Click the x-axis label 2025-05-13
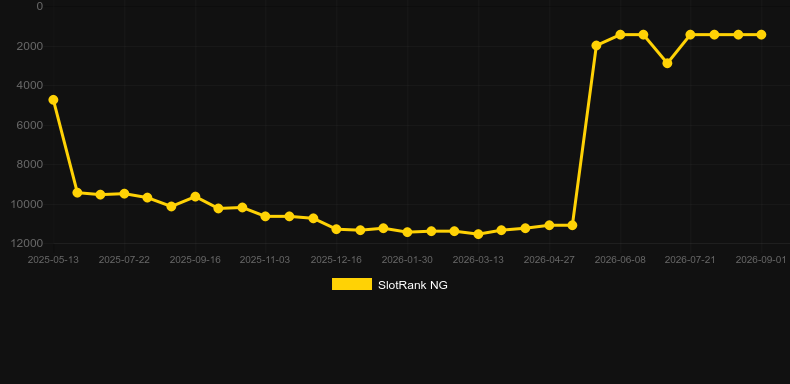Image resolution: width=790 pixels, height=384 pixels. 53,260
